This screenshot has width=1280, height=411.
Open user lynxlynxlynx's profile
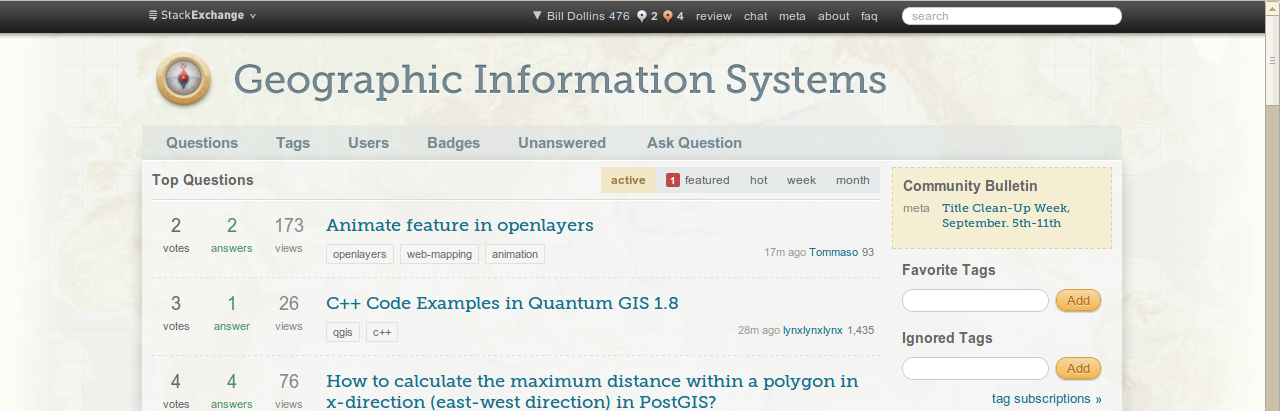click(813, 330)
